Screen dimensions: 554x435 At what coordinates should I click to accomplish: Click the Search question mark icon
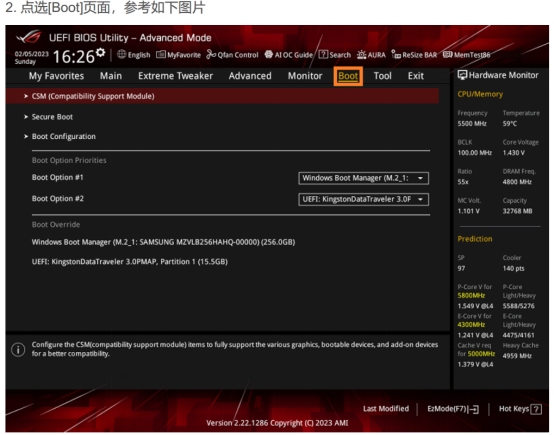tap(323, 54)
